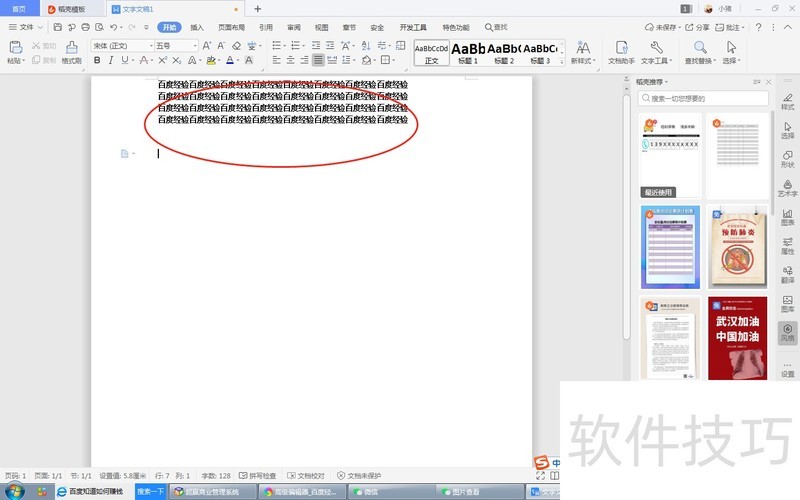Click the print icon in quick toolbar
This screenshot has height=500, width=800.
click(x=86, y=27)
